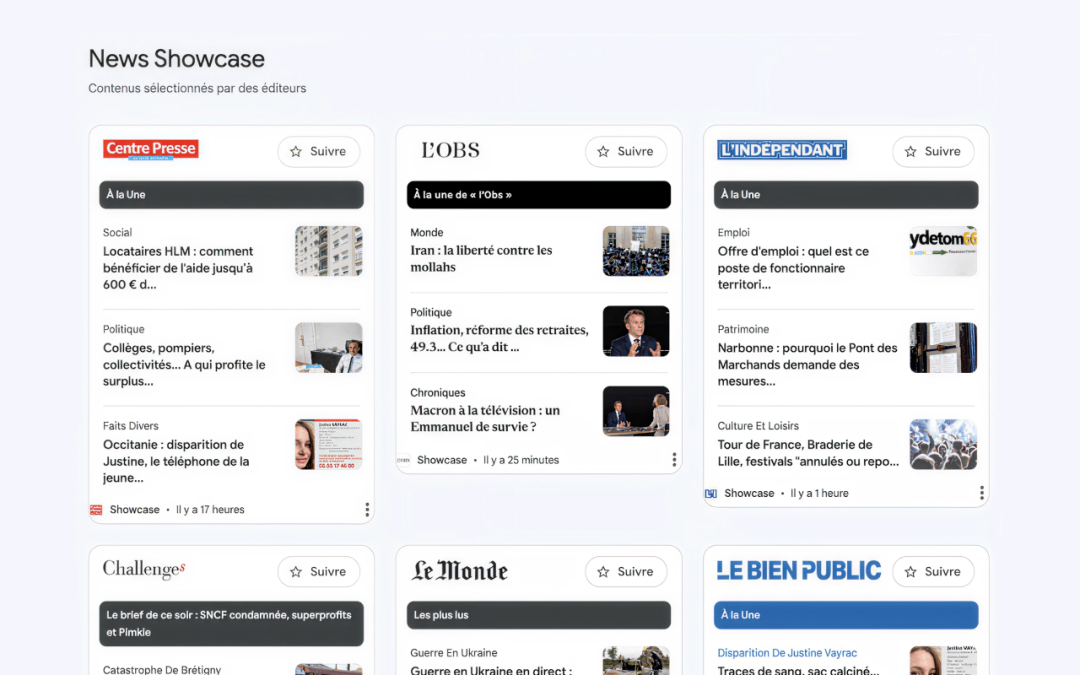Open L'Indépendant publisher logo
The width and height of the screenshot is (1080, 675).
[x=782, y=150]
